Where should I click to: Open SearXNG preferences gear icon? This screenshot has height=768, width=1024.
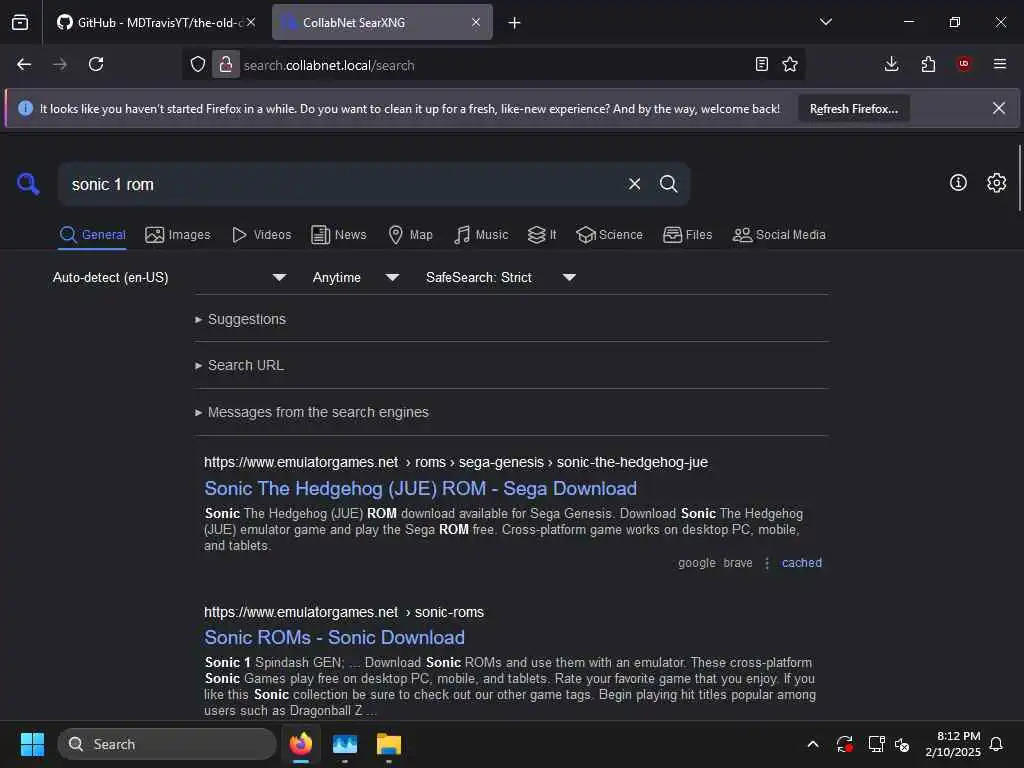997,183
